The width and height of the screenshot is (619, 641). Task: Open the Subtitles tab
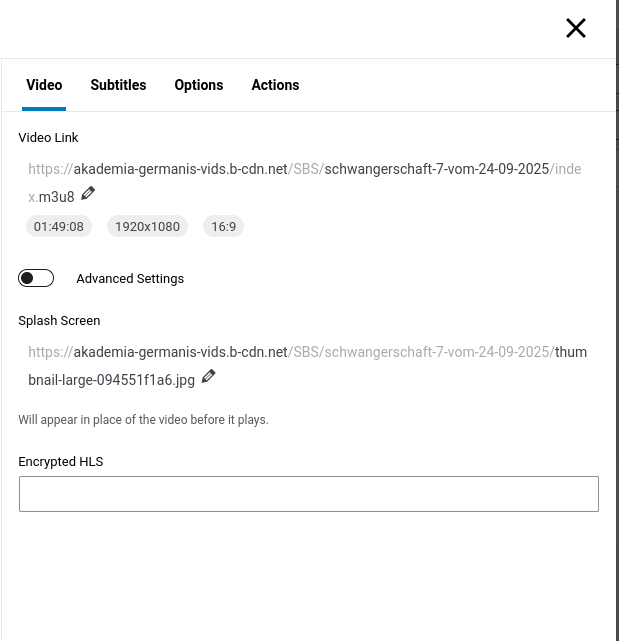click(x=118, y=85)
